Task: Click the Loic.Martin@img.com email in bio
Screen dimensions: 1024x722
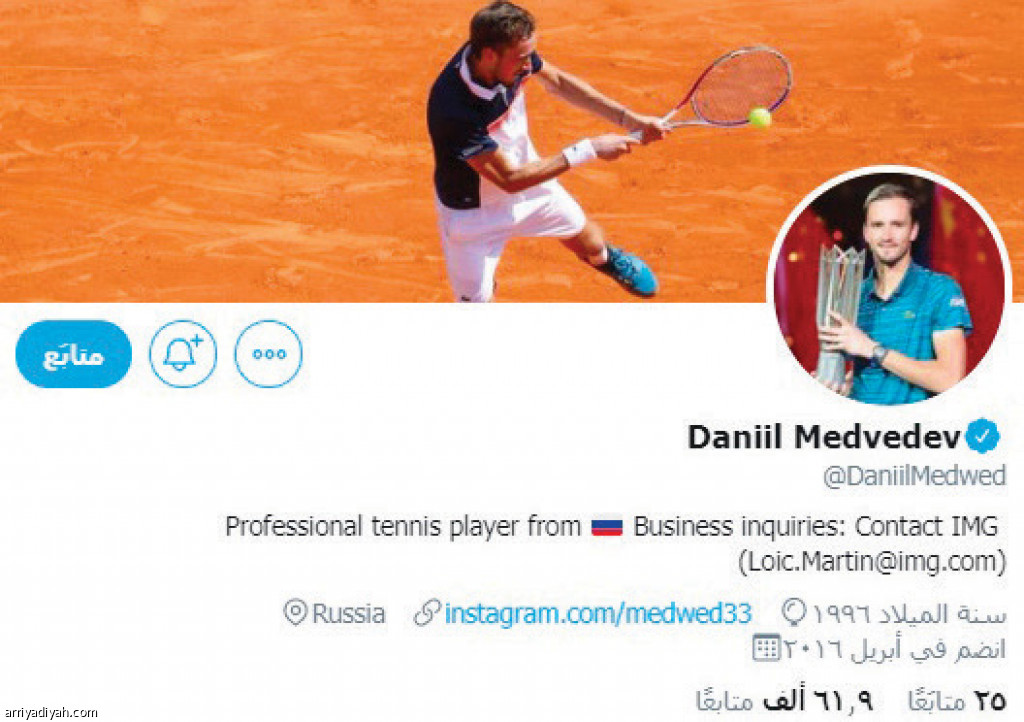Action: tap(872, 561)
